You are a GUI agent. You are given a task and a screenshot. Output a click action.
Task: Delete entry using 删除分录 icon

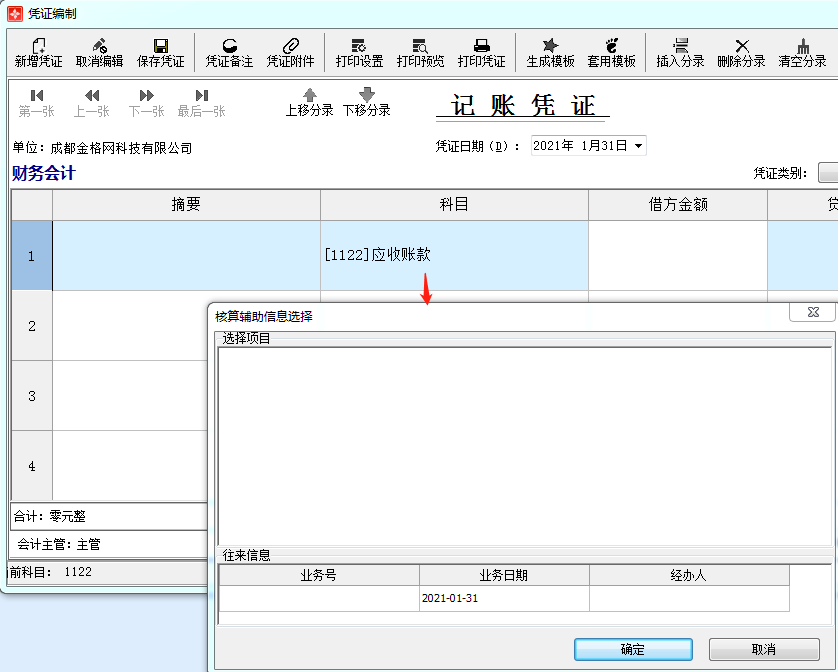[741, 52]
